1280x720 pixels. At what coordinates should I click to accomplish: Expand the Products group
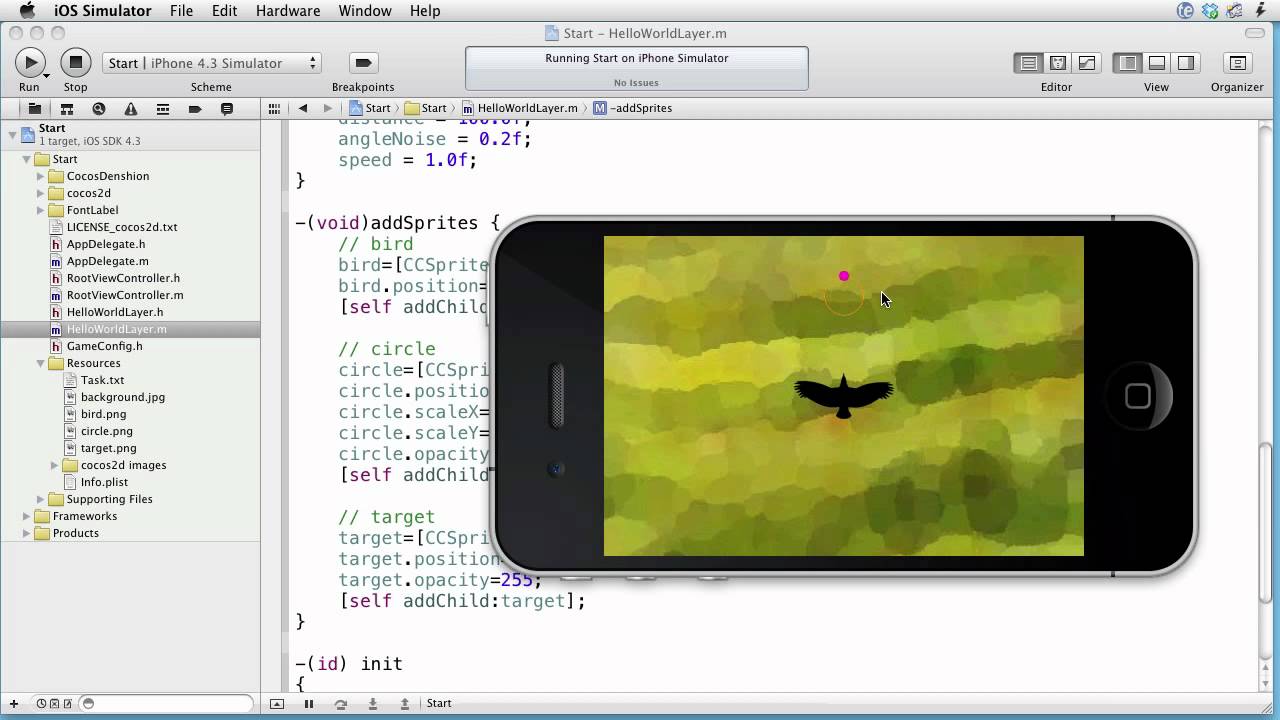click(27, 533)
